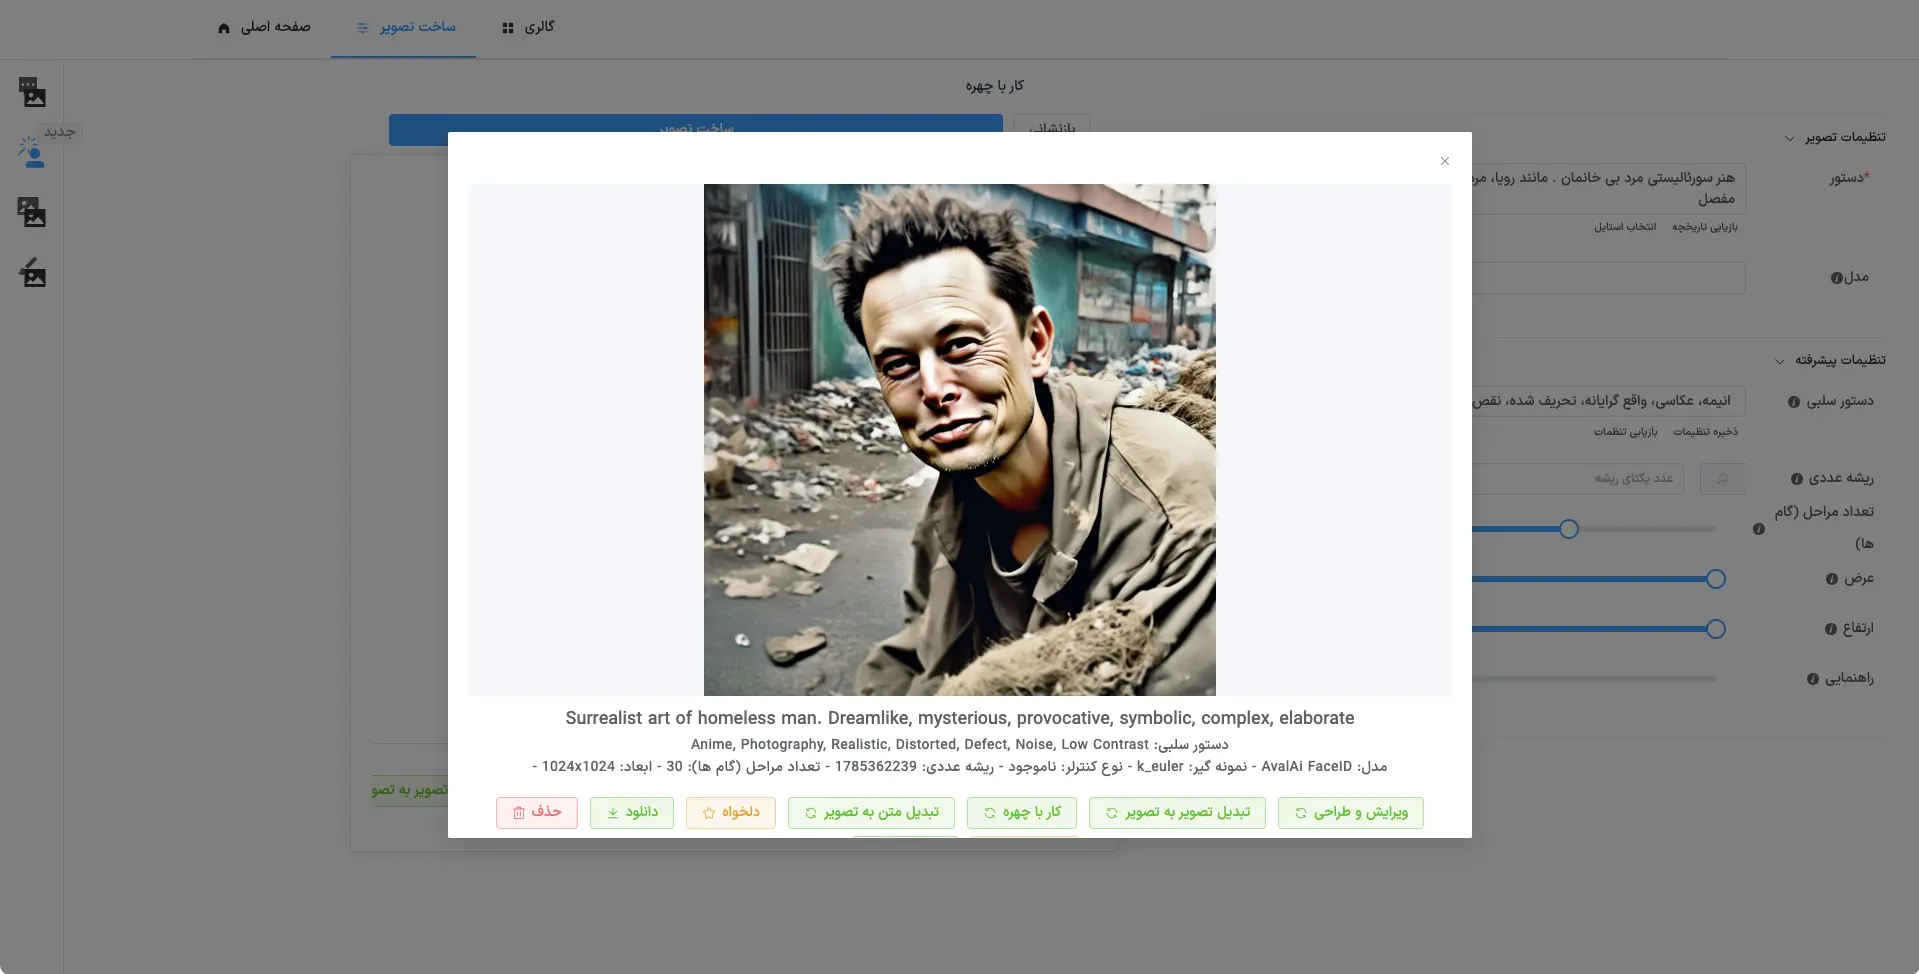Click the عدد یکتای ریشه seed field

coord(1578,479)
